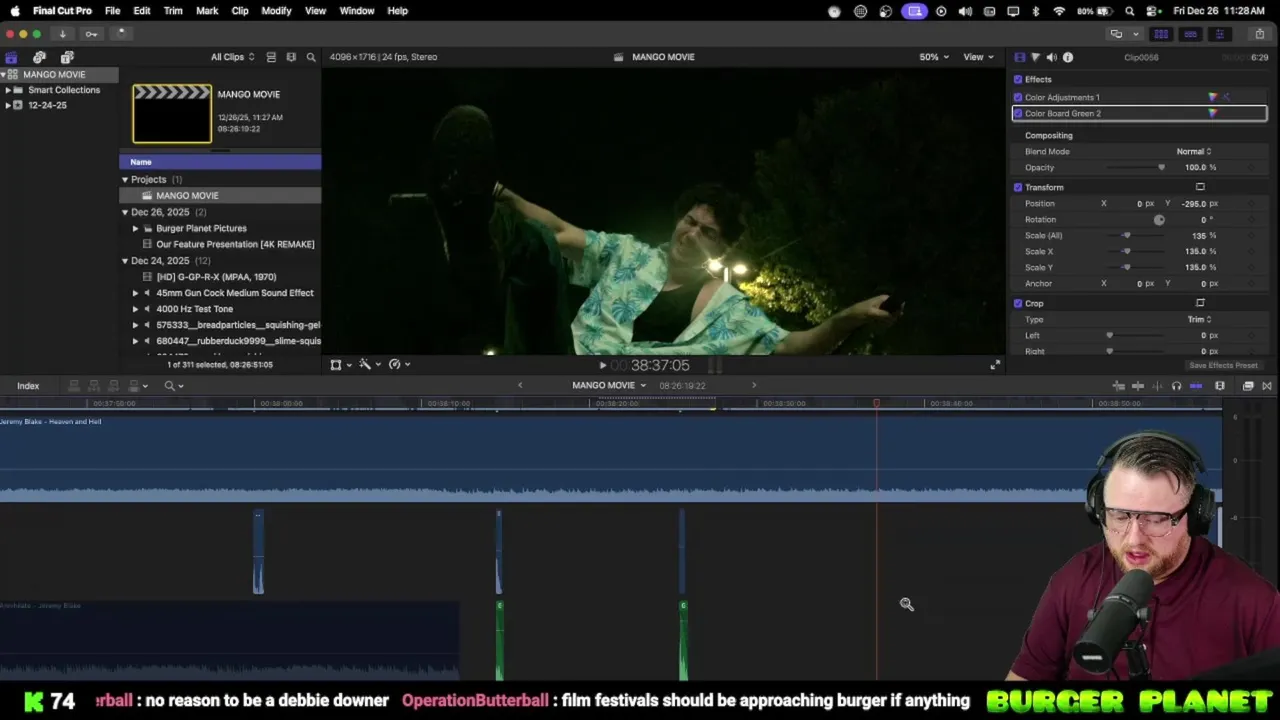Open the Mark menu
The width and height of the screenshot is (1280, 720).
tap(207, 11)
